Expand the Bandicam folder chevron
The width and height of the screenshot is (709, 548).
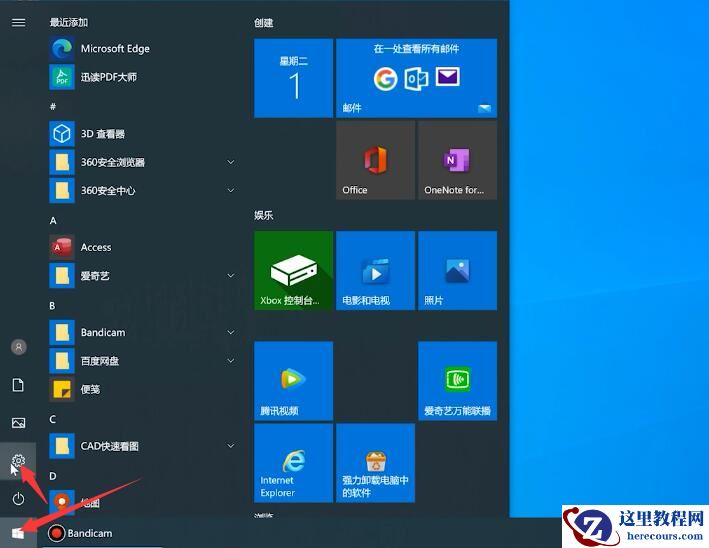pos(231,333)
